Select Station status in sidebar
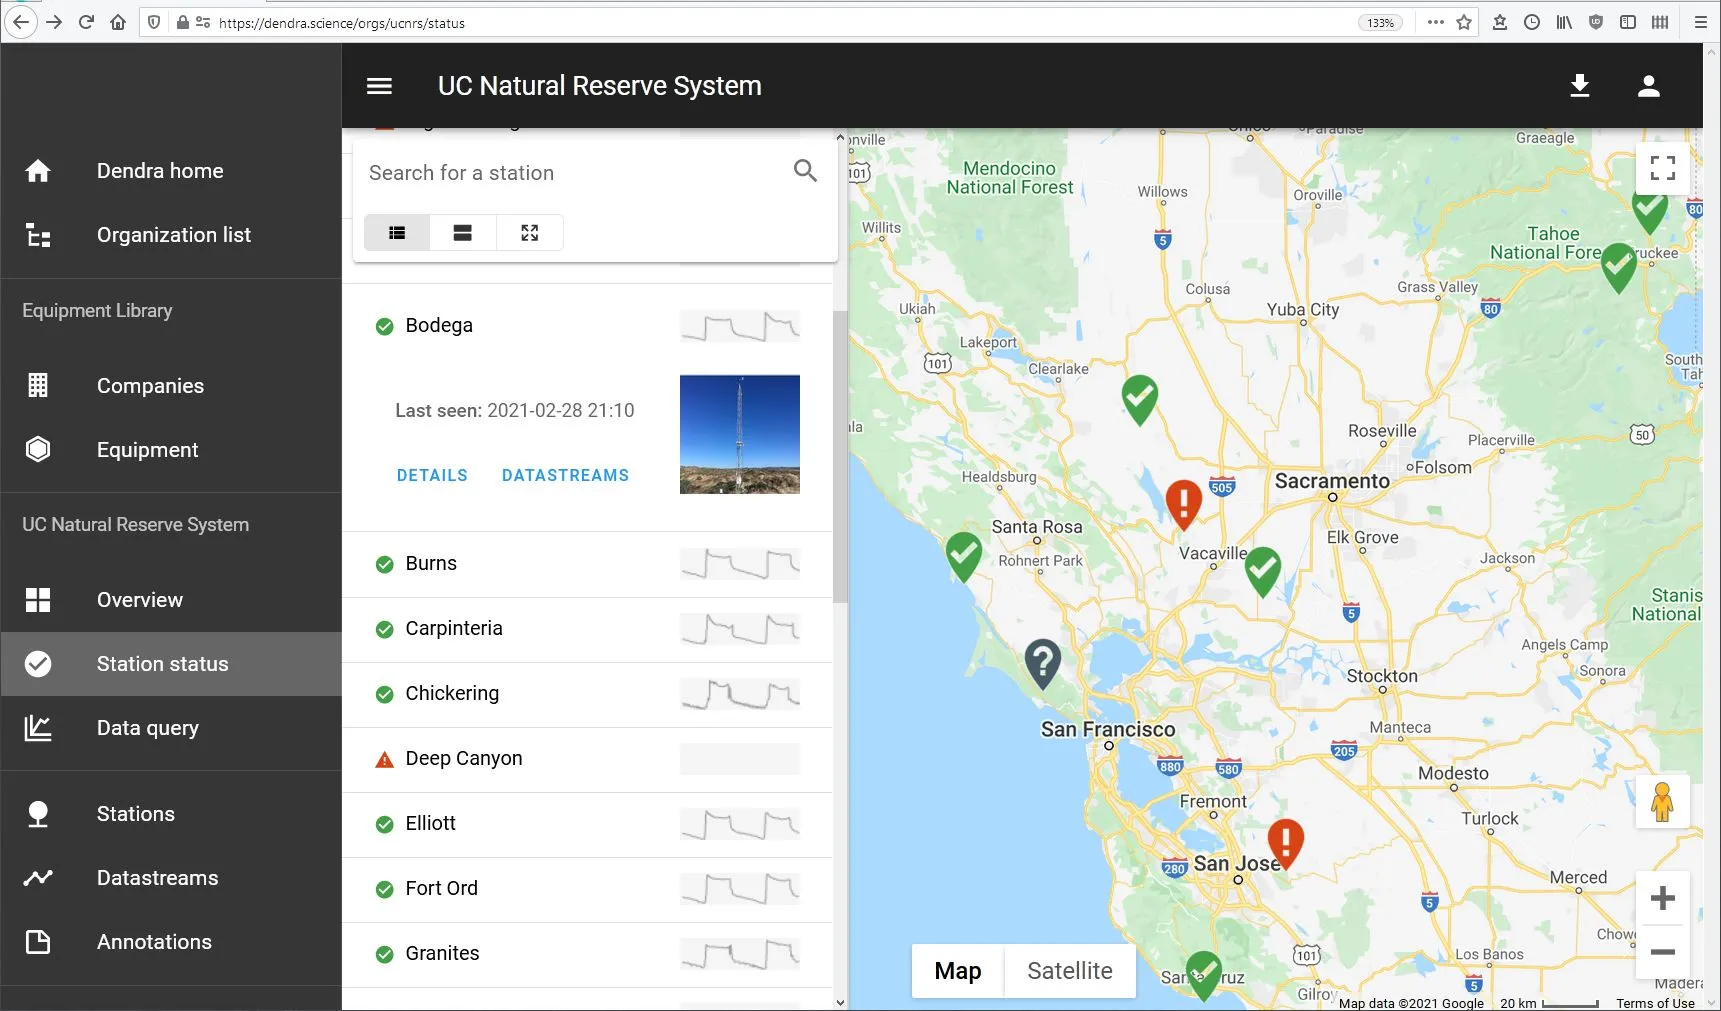Viewport: 1721px width, 1011px height. tap(171, 664)
